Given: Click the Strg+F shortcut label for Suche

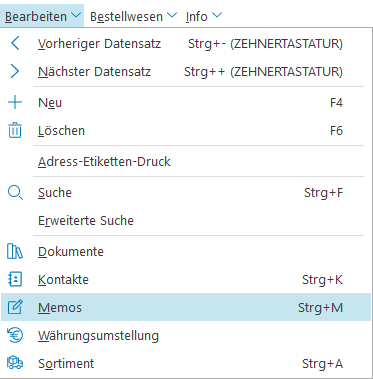Looking at the screenshot, I should (x=323, y=193).
